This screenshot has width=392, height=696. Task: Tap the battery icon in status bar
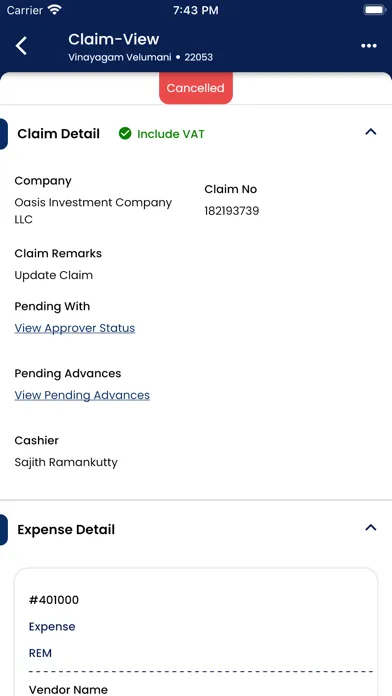375,10
